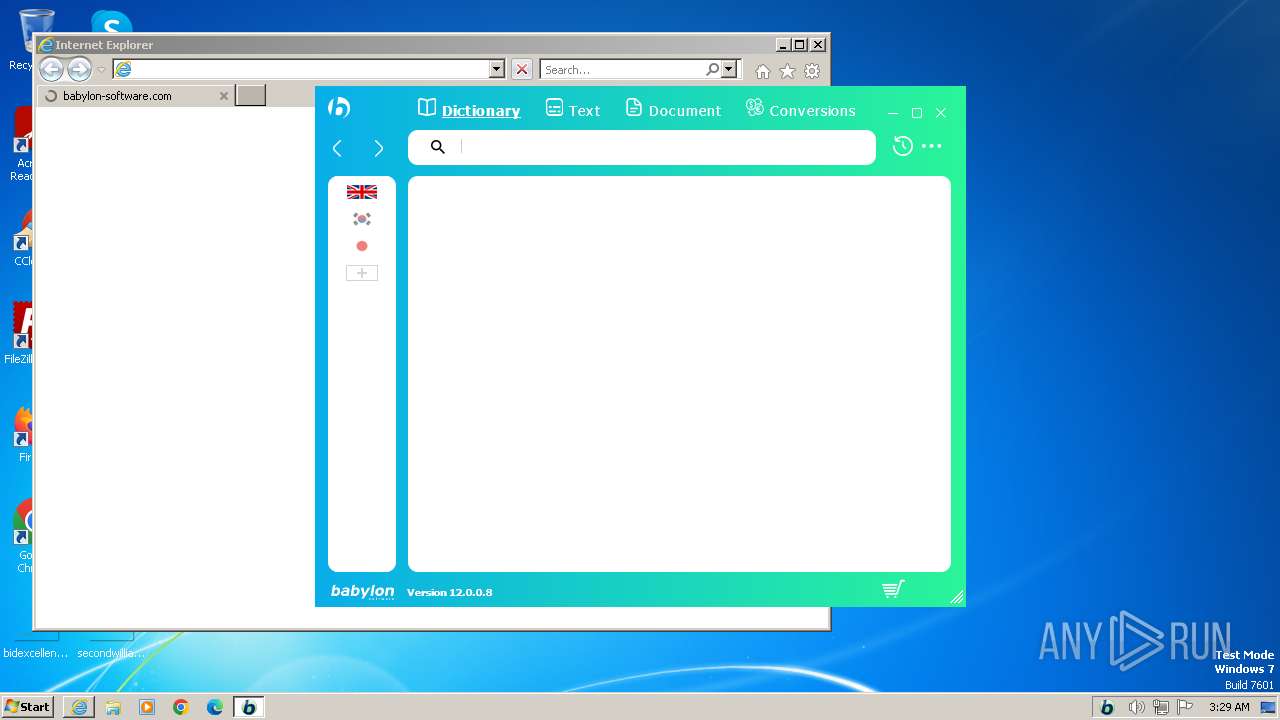This screenshot has height=720, width=1280.
Task: Click Internet Explorer forward button
Action: [x=79, y=69]
